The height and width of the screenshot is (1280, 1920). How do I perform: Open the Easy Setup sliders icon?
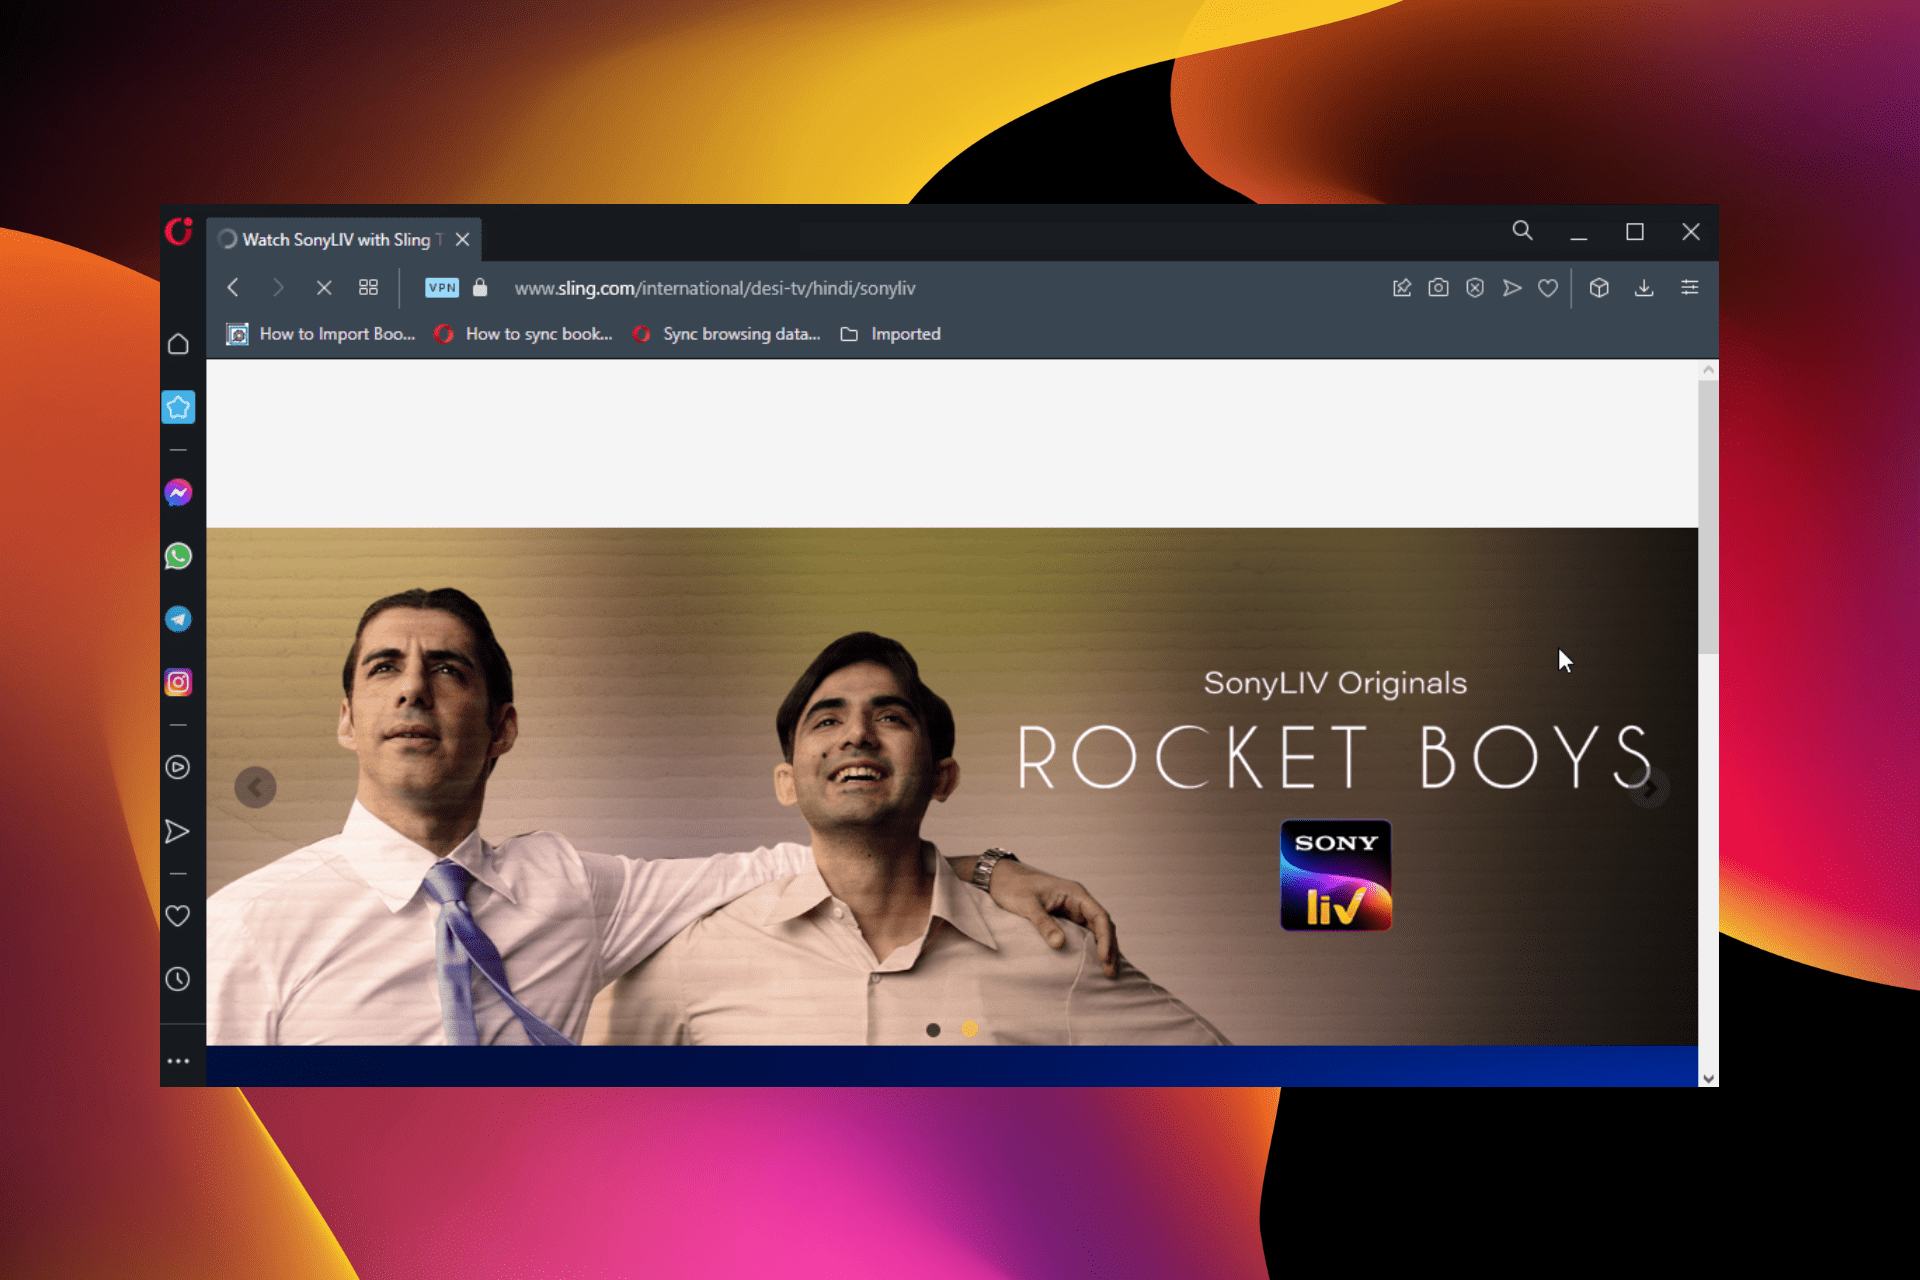1691,288
